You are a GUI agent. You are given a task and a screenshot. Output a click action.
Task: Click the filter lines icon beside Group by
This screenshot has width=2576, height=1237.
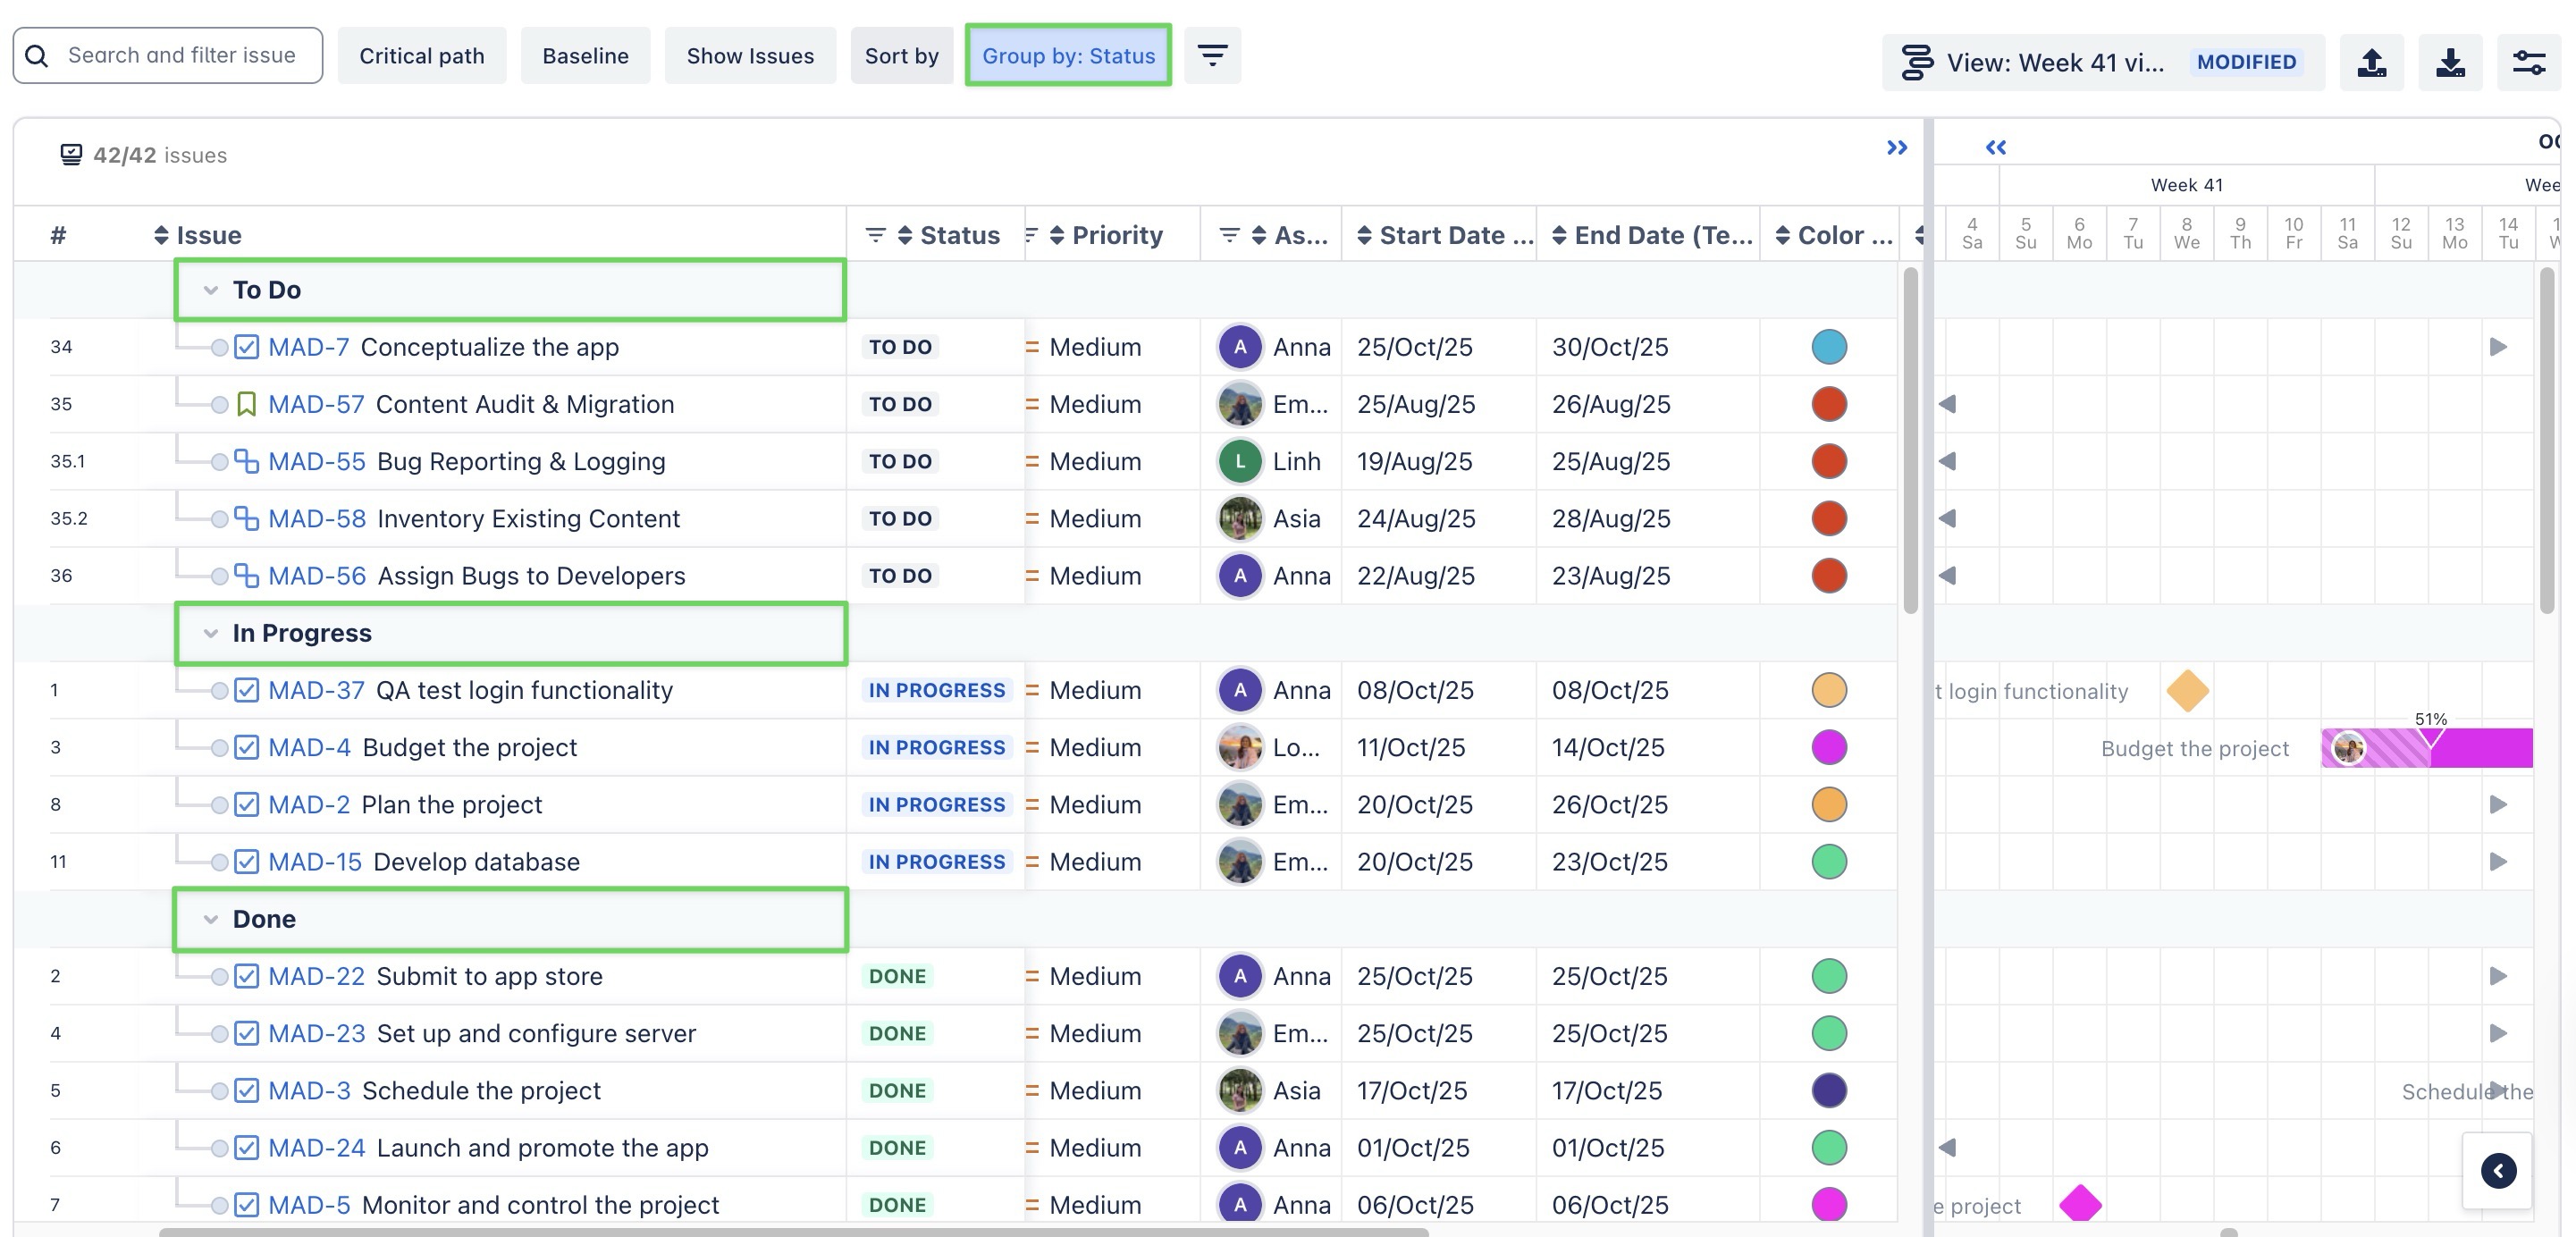tap(1212, 56)
